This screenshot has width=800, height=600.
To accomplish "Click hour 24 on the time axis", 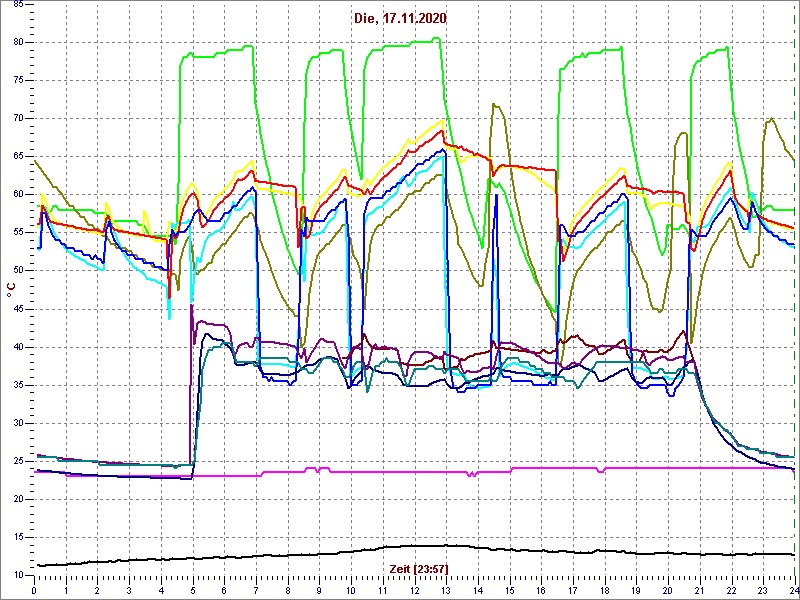I will coord(794,590).
